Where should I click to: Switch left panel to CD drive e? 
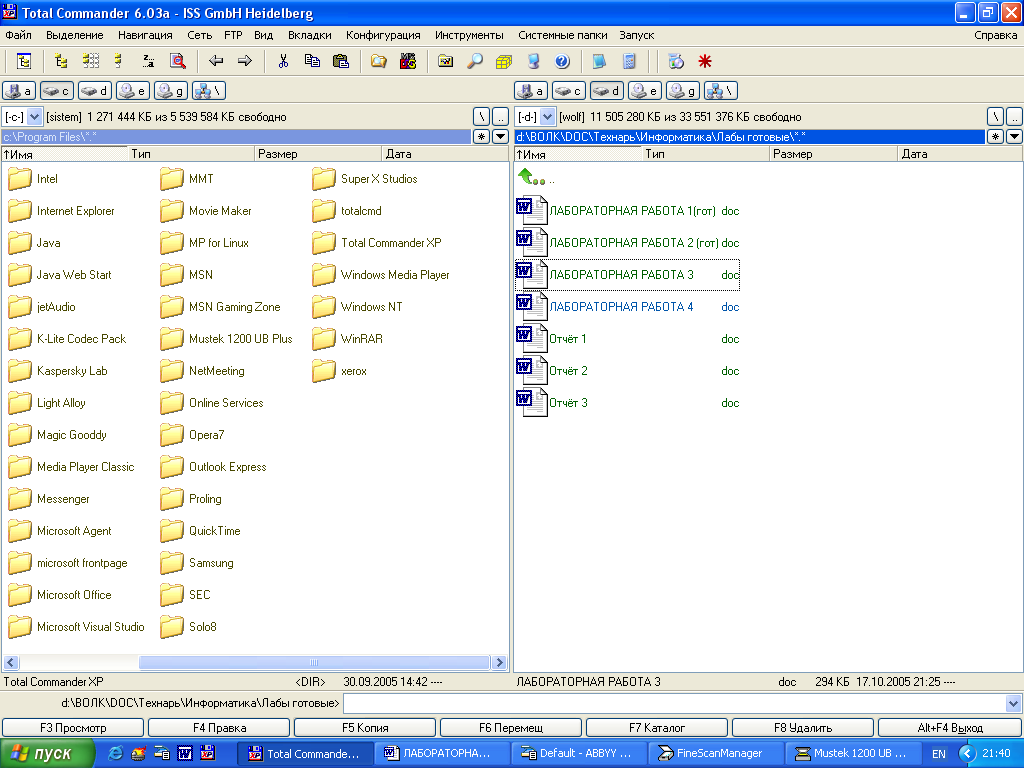(x=133, y=91)
